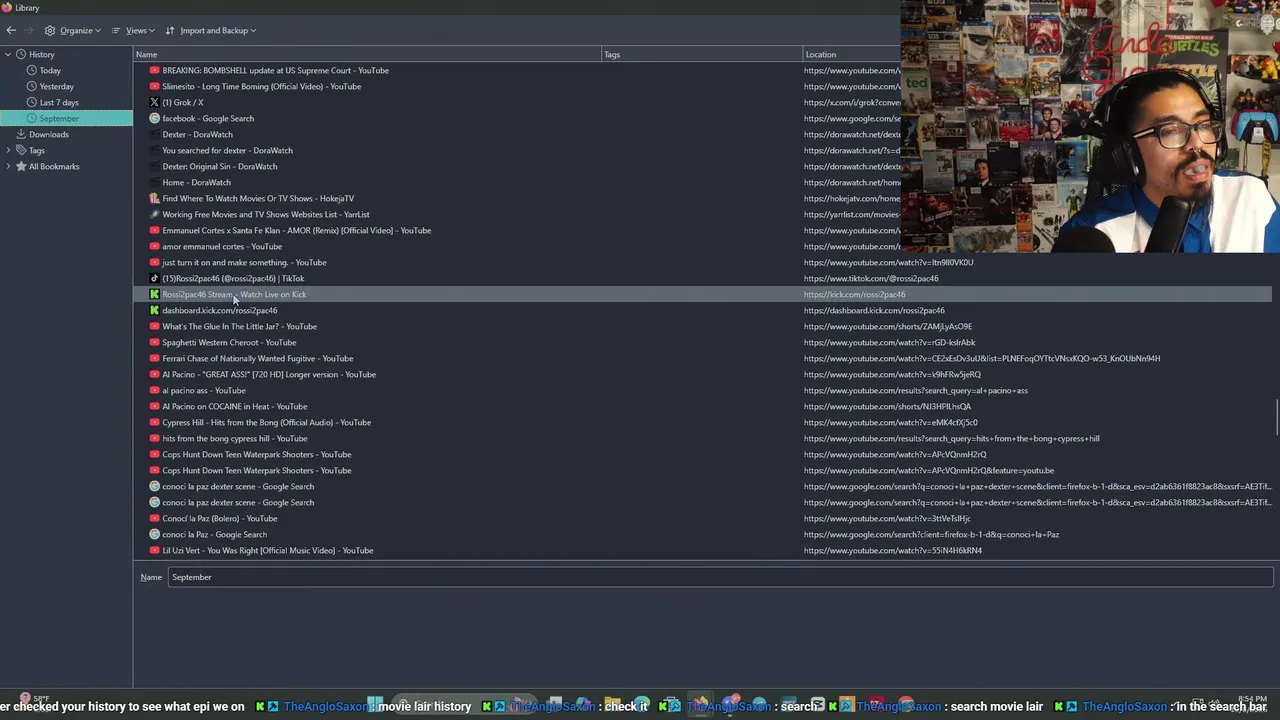
Task: Open the Import and Backup dropdown
Action: tap(210, 30)
